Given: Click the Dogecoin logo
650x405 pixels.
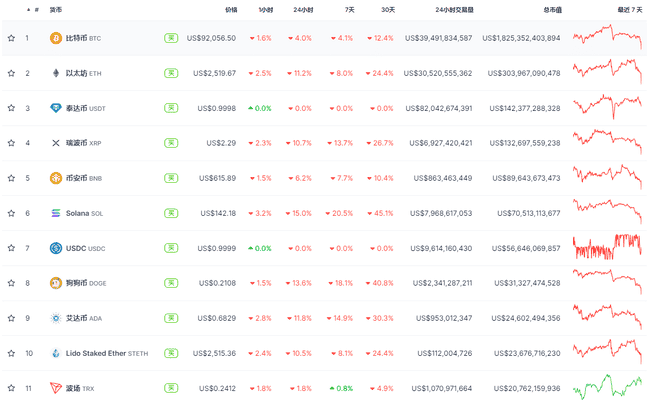Looking at the screenshot, I should (56, 283).
